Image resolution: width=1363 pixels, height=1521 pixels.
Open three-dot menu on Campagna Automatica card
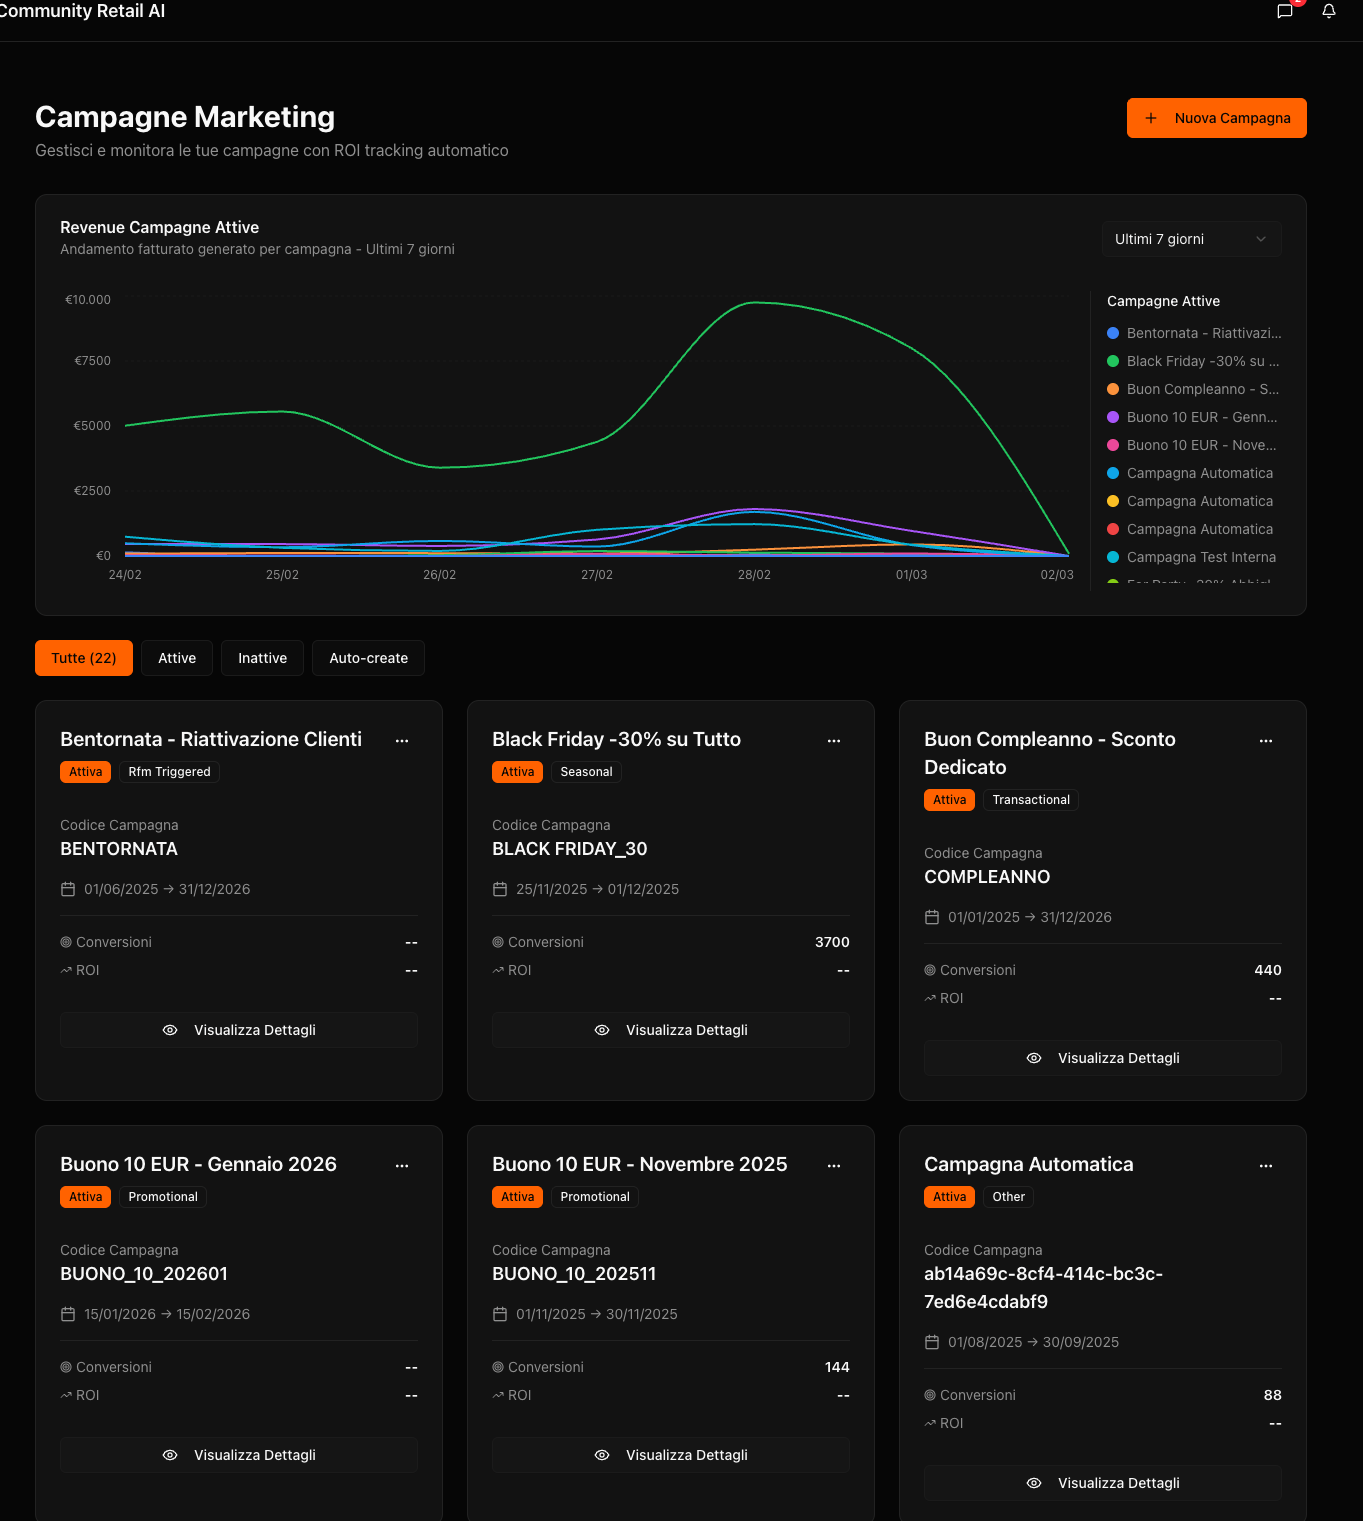[1266, 1166]
